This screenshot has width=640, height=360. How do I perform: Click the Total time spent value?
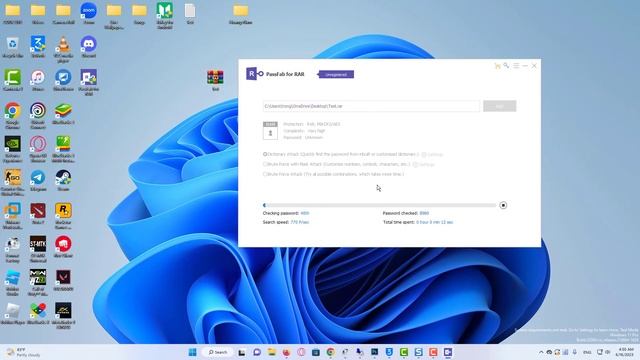435,222
